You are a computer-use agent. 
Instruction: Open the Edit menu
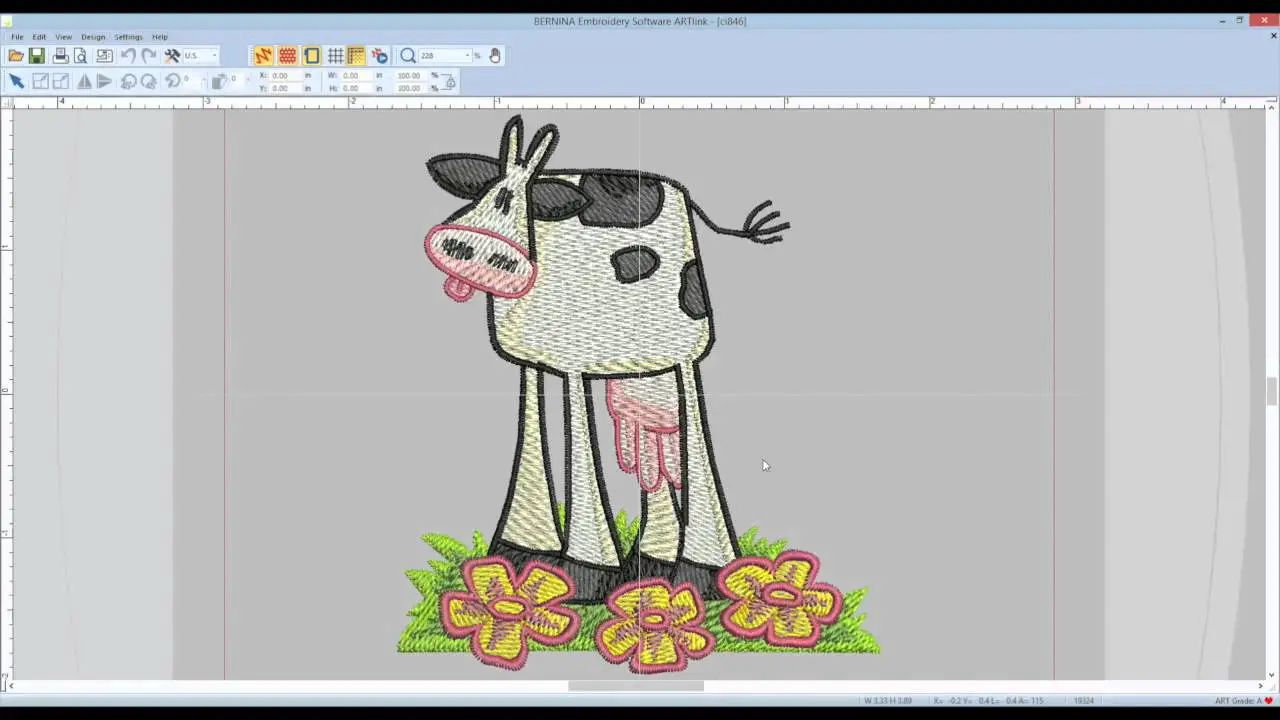[x=39, y=37]
